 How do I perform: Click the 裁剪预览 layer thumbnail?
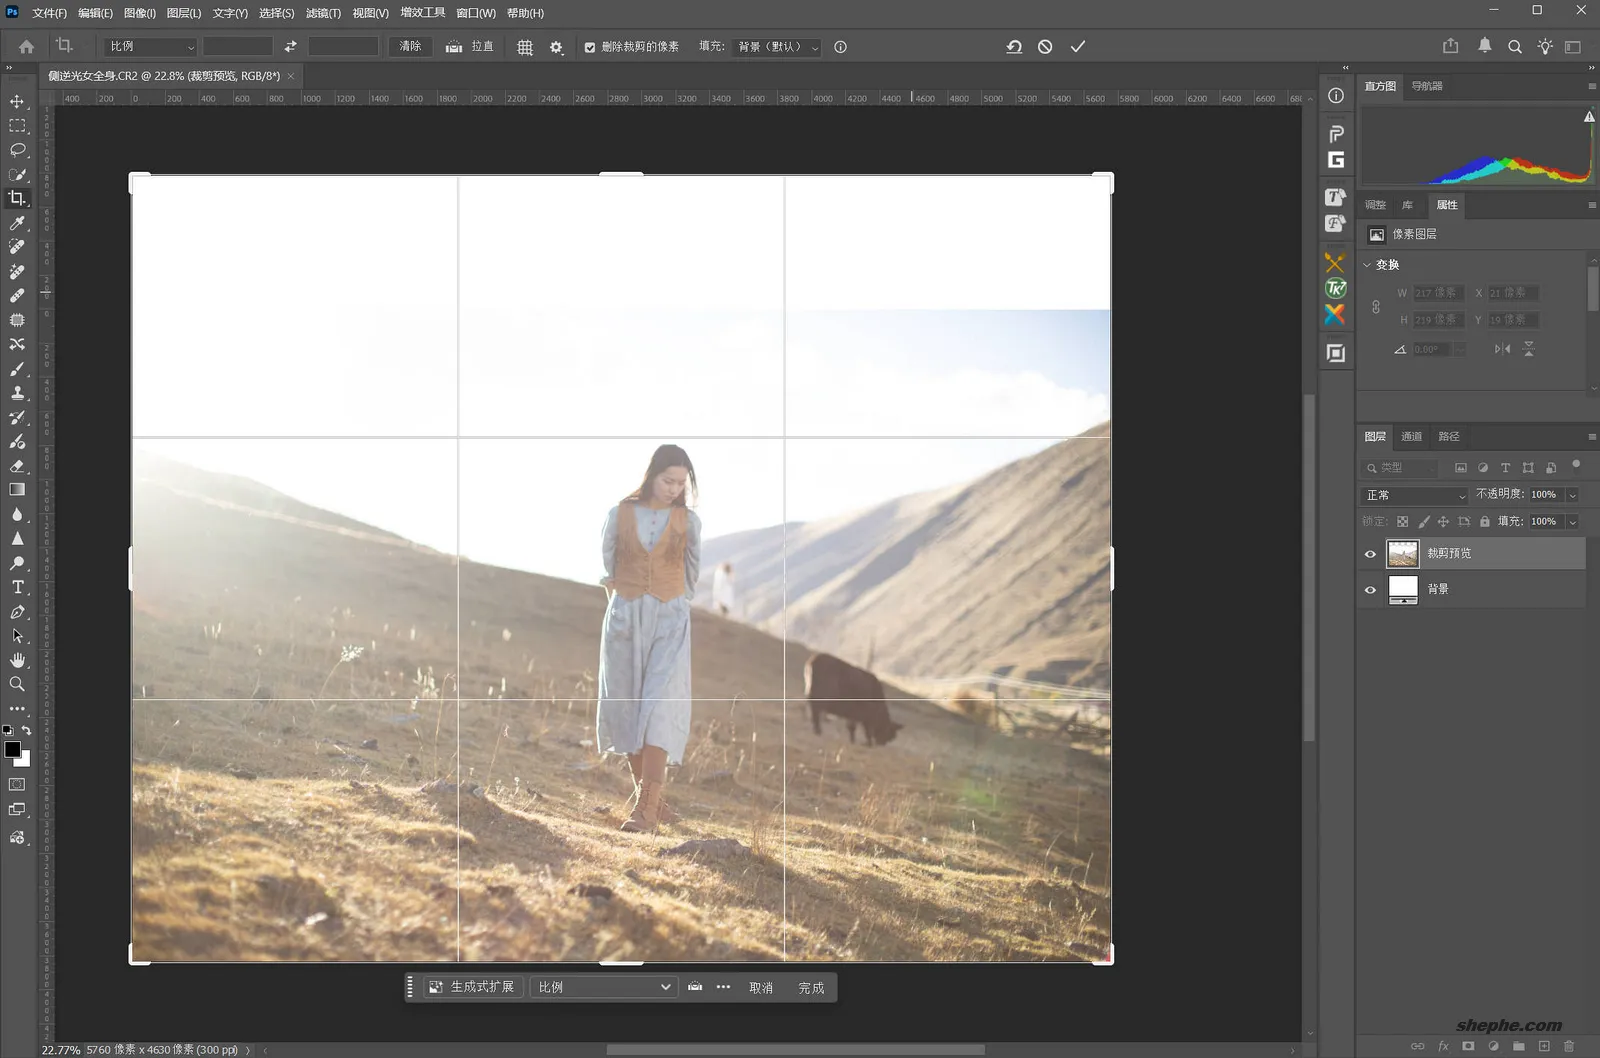(x=1403, y=553)
